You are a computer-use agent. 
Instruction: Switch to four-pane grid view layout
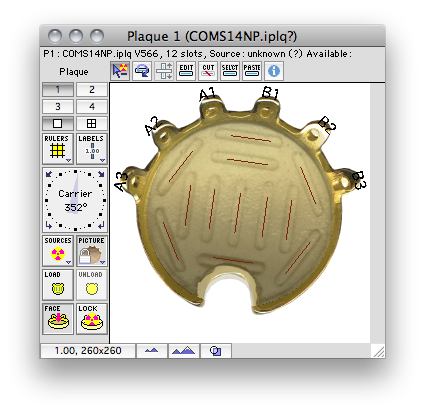[92, 123]
